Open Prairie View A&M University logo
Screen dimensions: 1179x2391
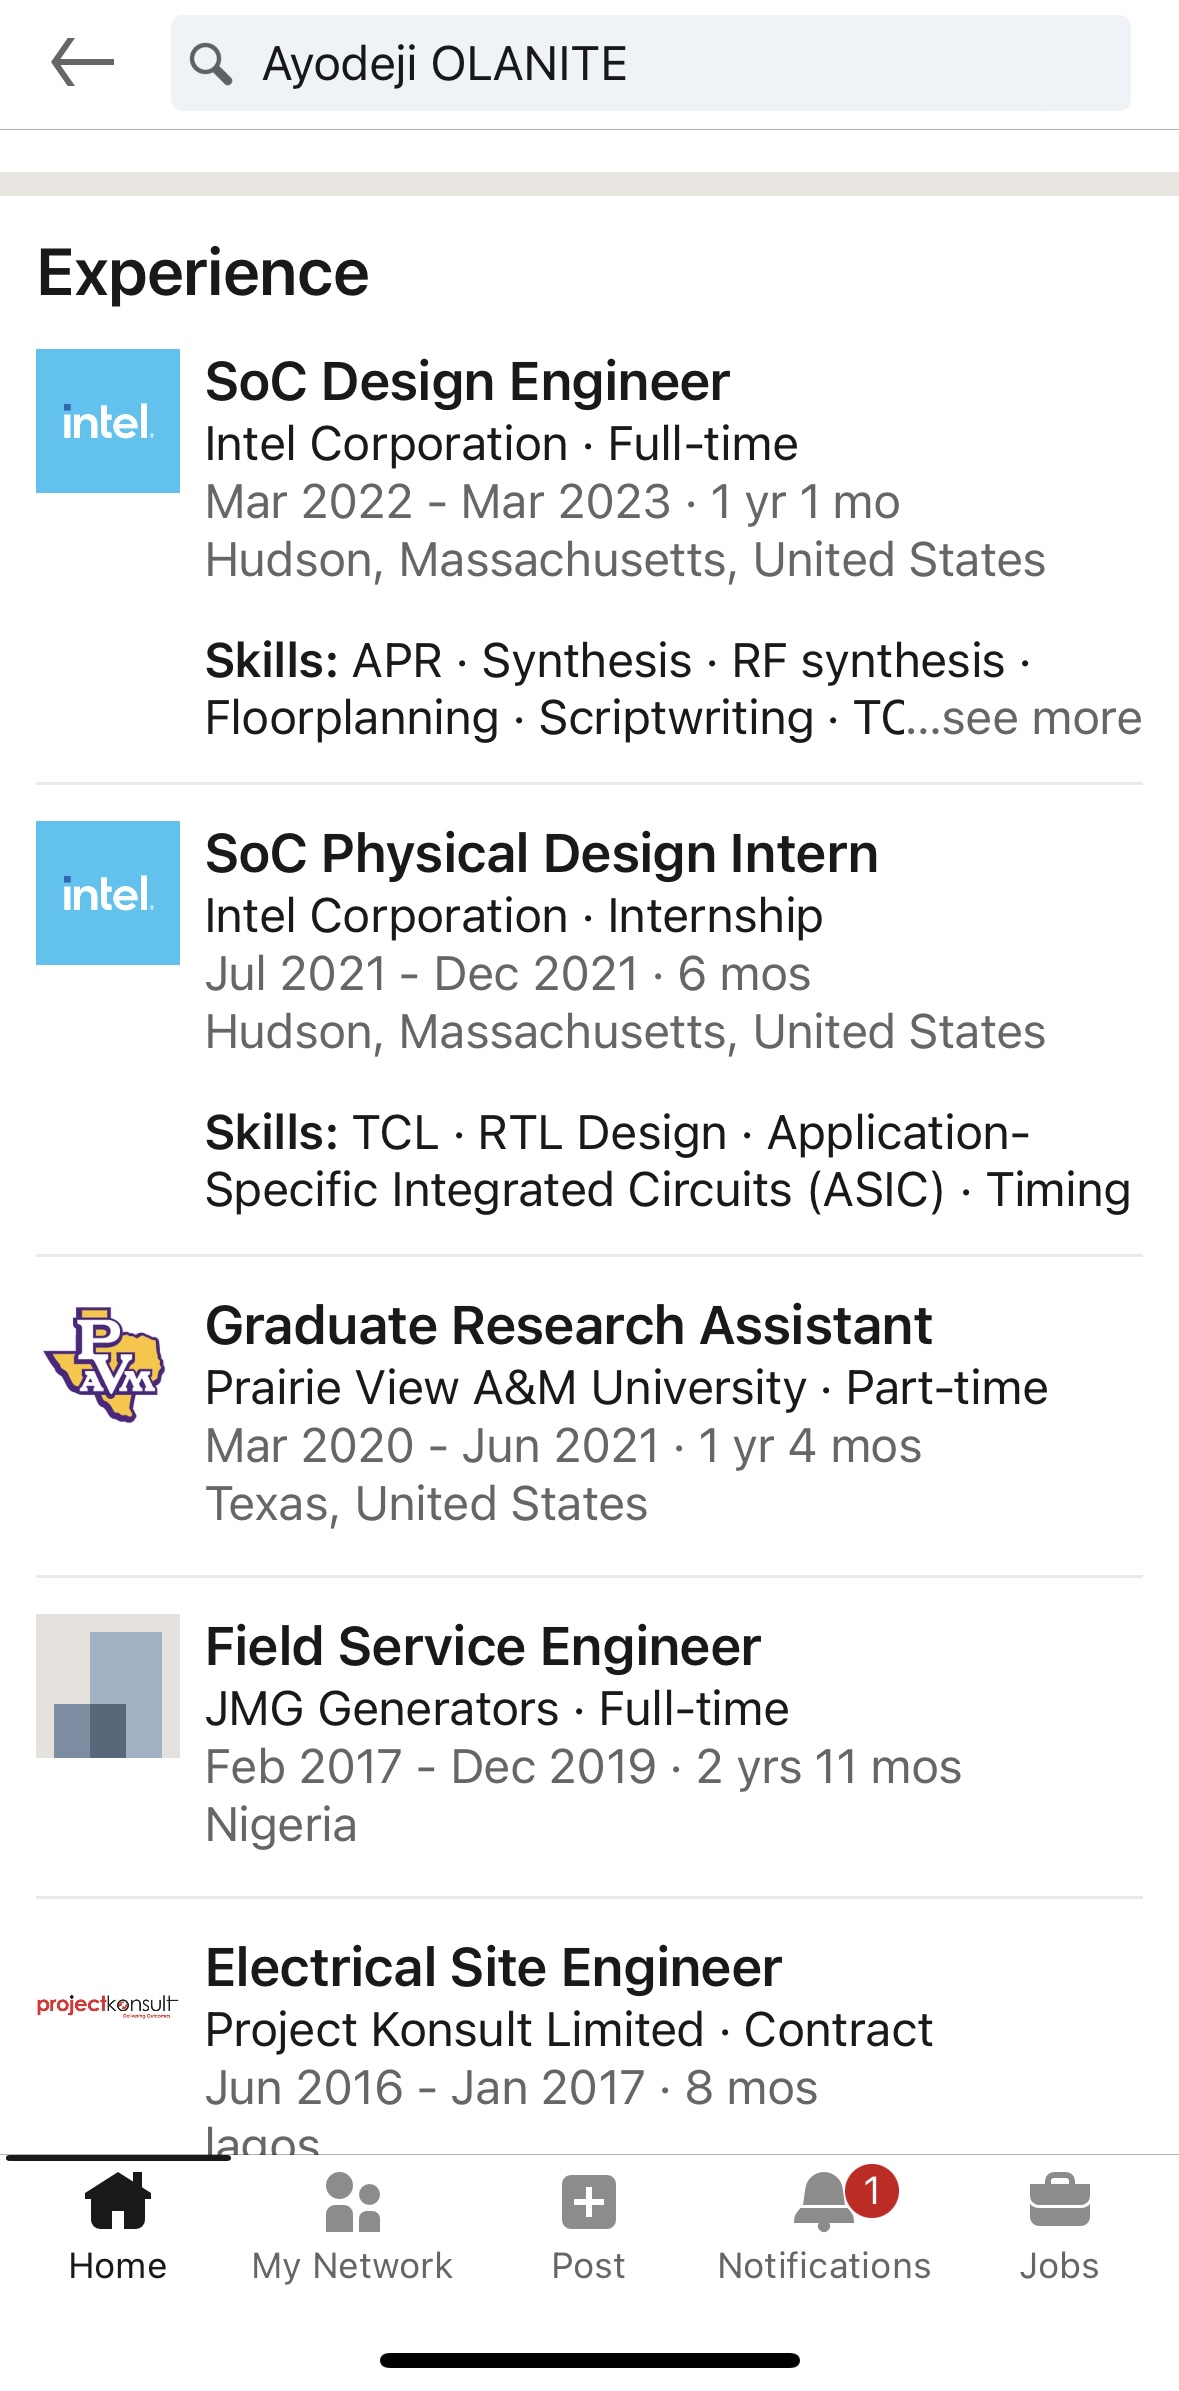point(106,1364)
